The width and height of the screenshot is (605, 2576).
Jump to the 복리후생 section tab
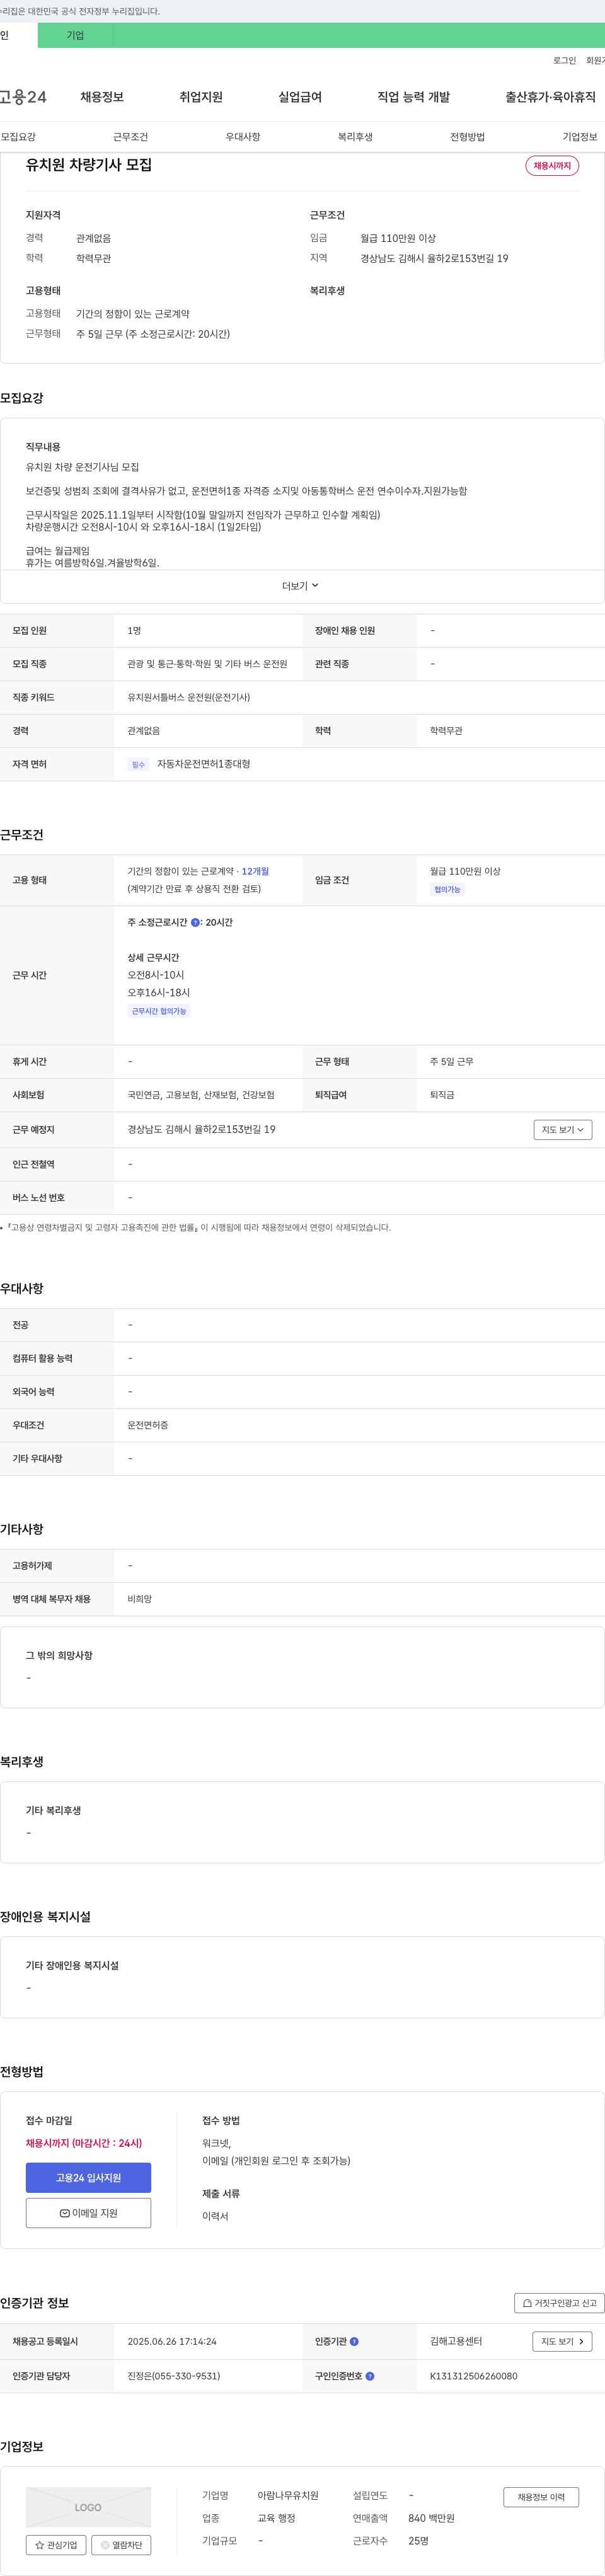355,137
